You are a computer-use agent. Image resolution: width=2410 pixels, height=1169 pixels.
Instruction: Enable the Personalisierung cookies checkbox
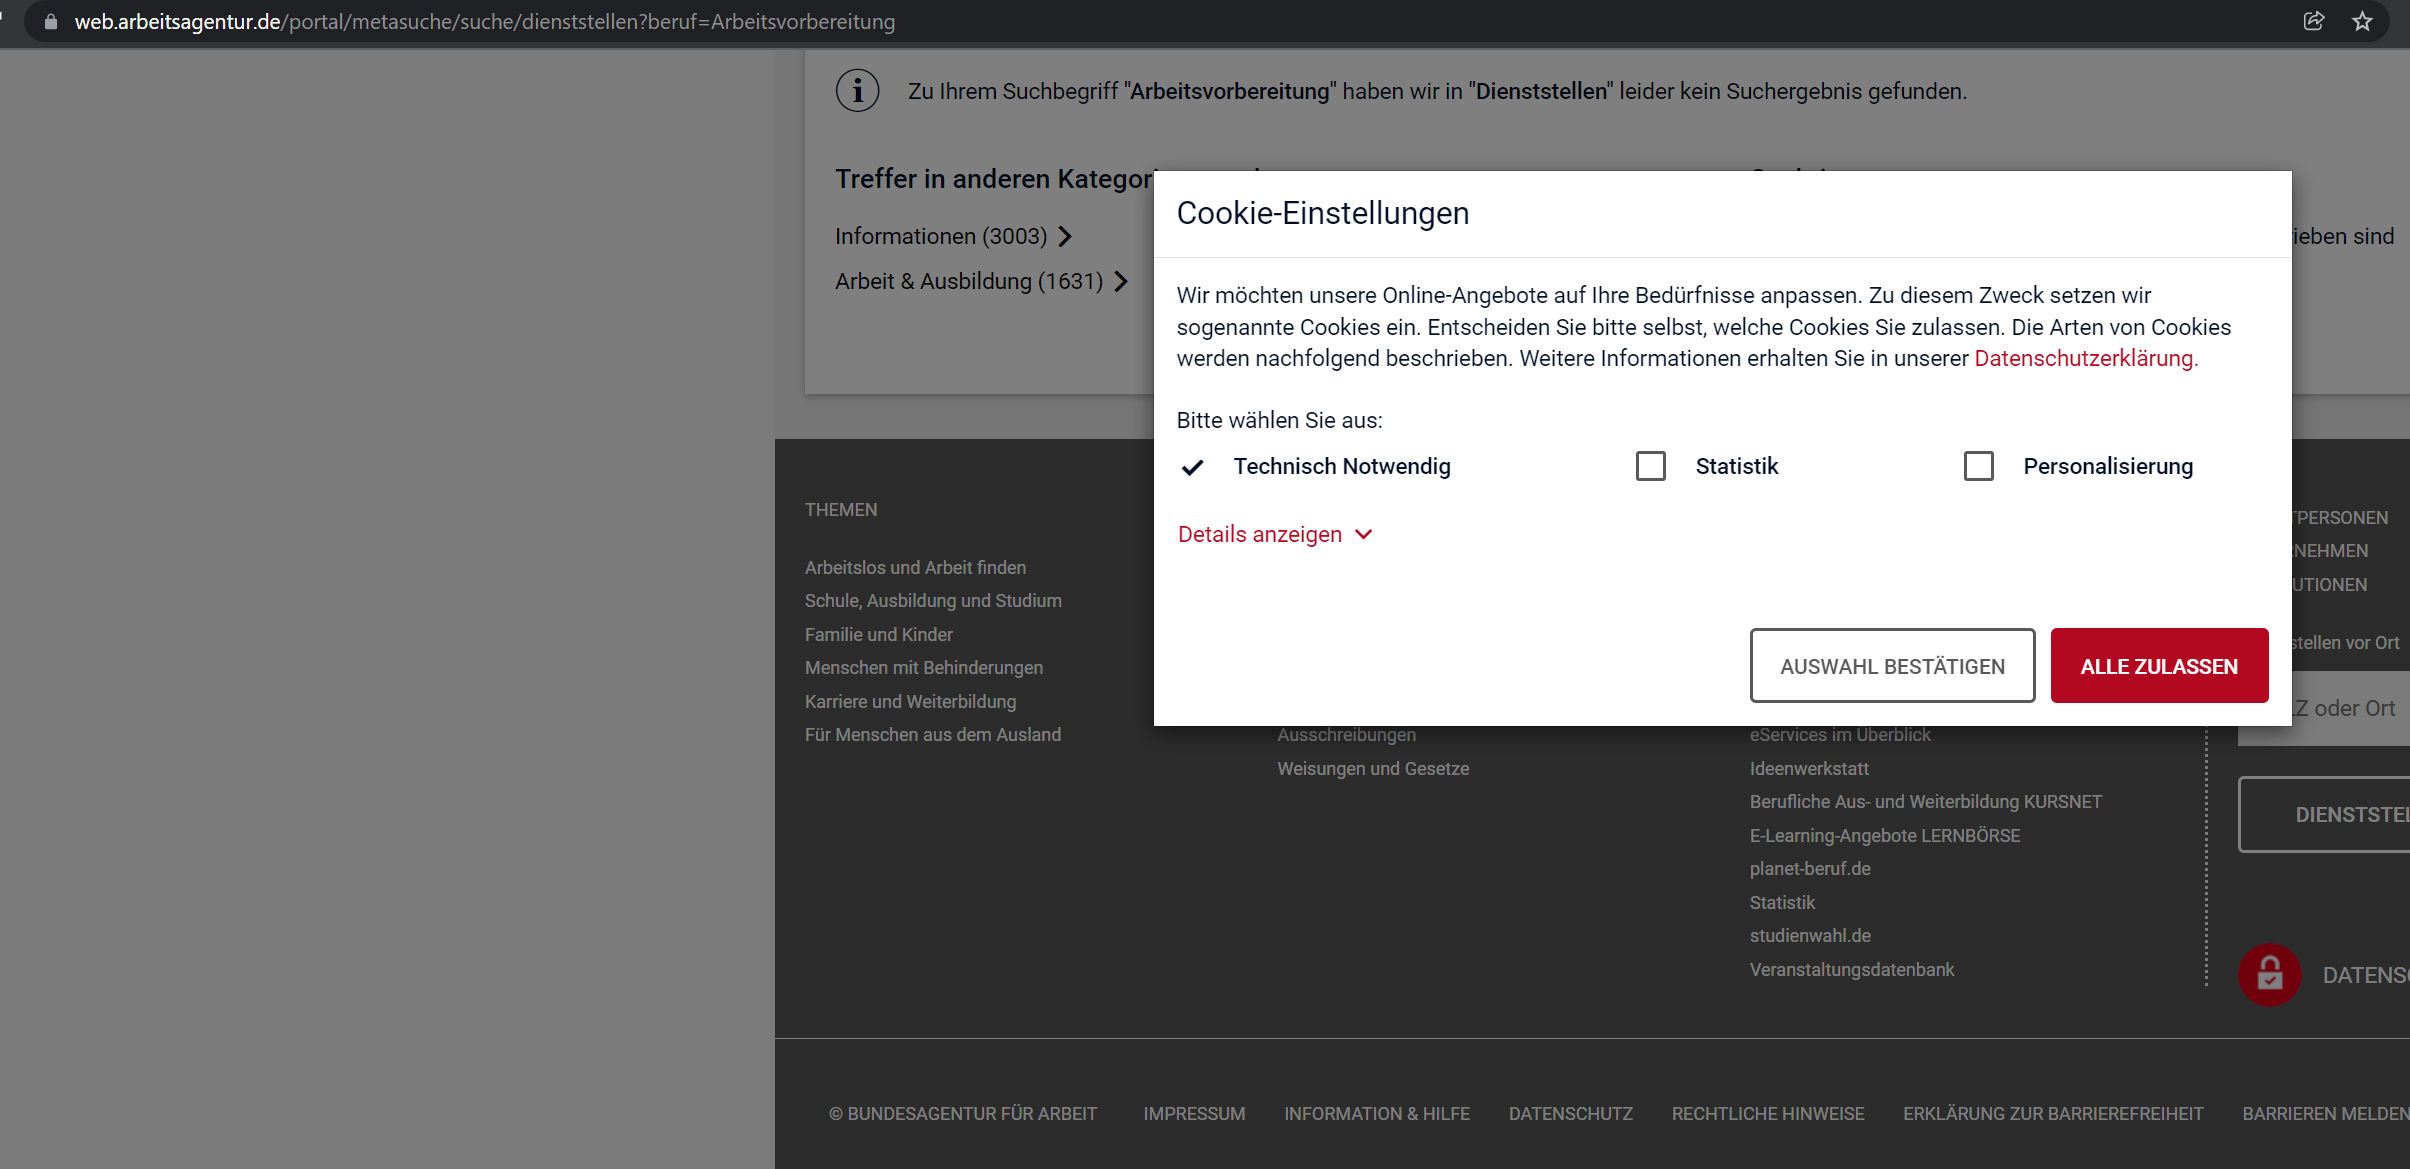[x=1979, y=466]
